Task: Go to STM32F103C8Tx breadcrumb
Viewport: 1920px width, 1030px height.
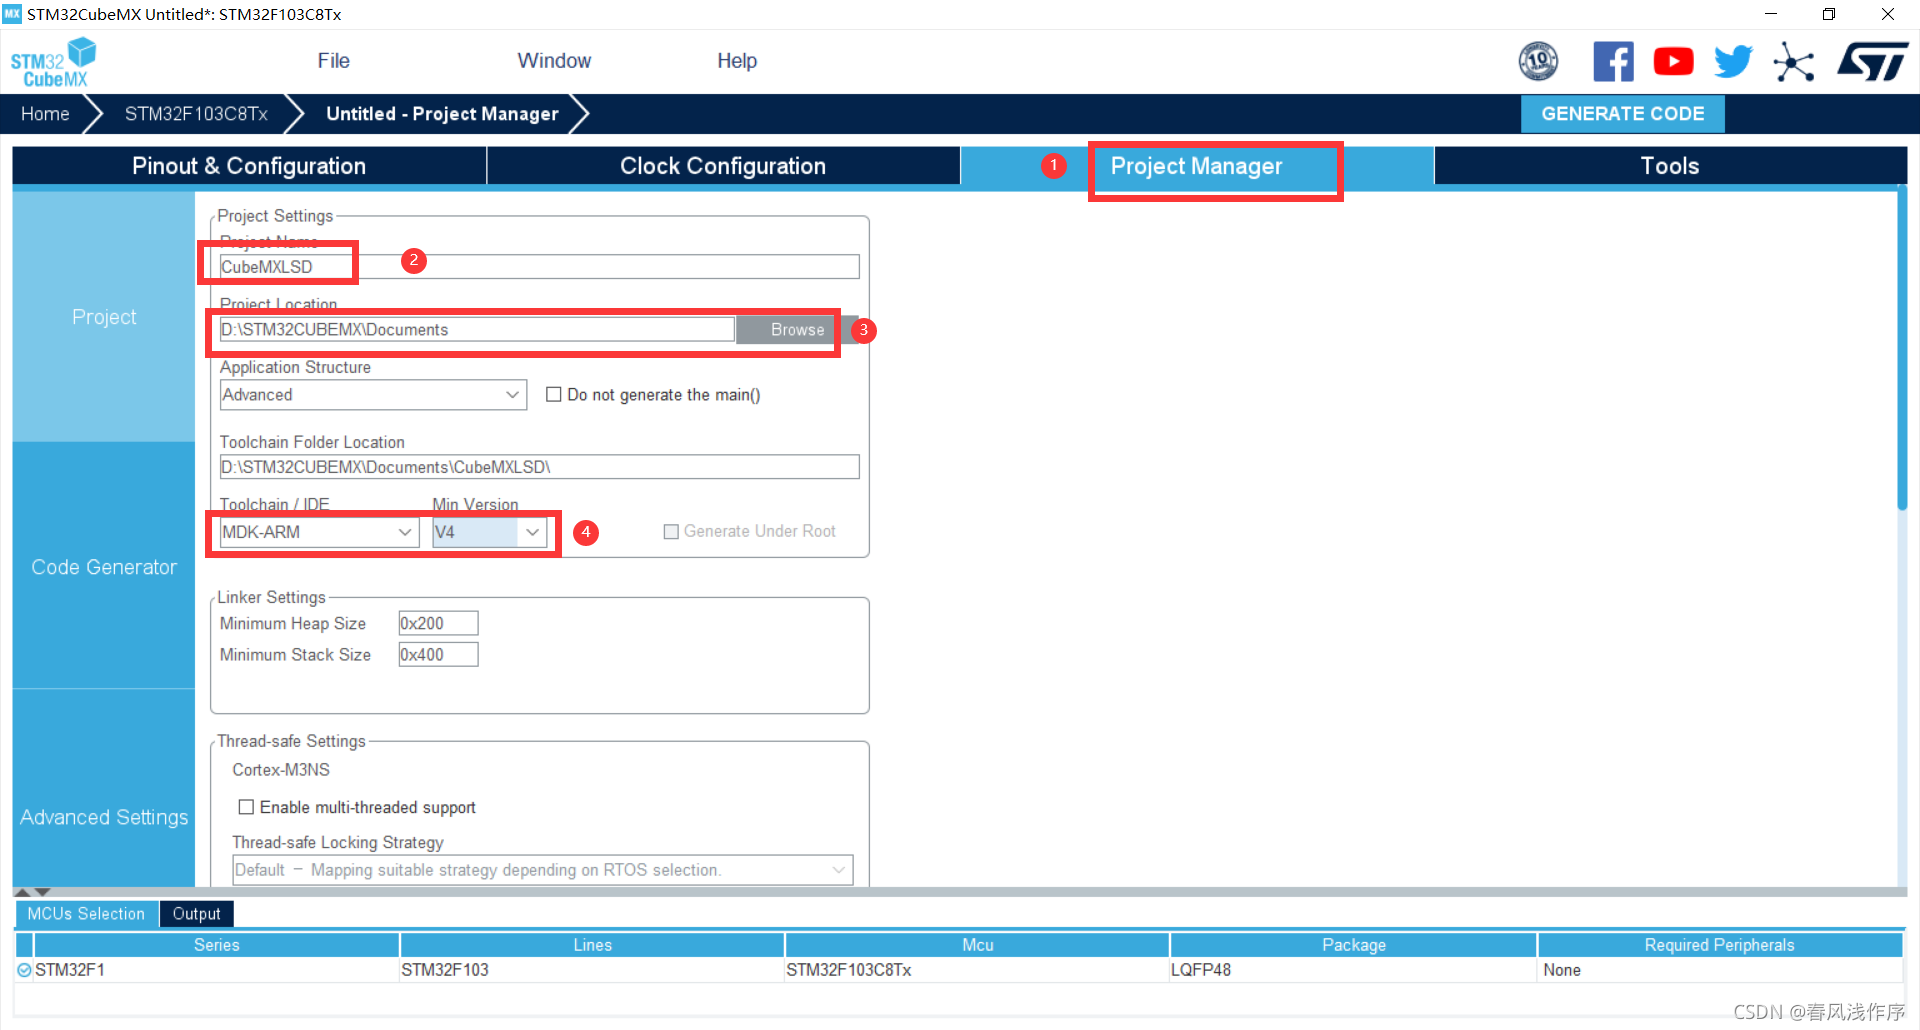Action: (x=196, y=114)
